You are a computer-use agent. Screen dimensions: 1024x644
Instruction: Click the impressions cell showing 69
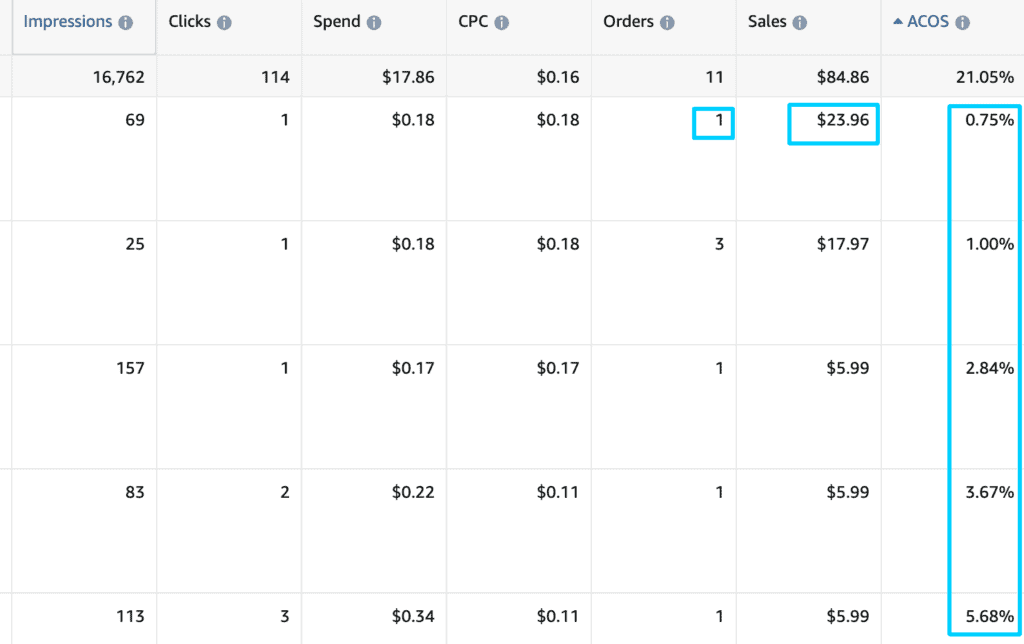tap(135, 120)
